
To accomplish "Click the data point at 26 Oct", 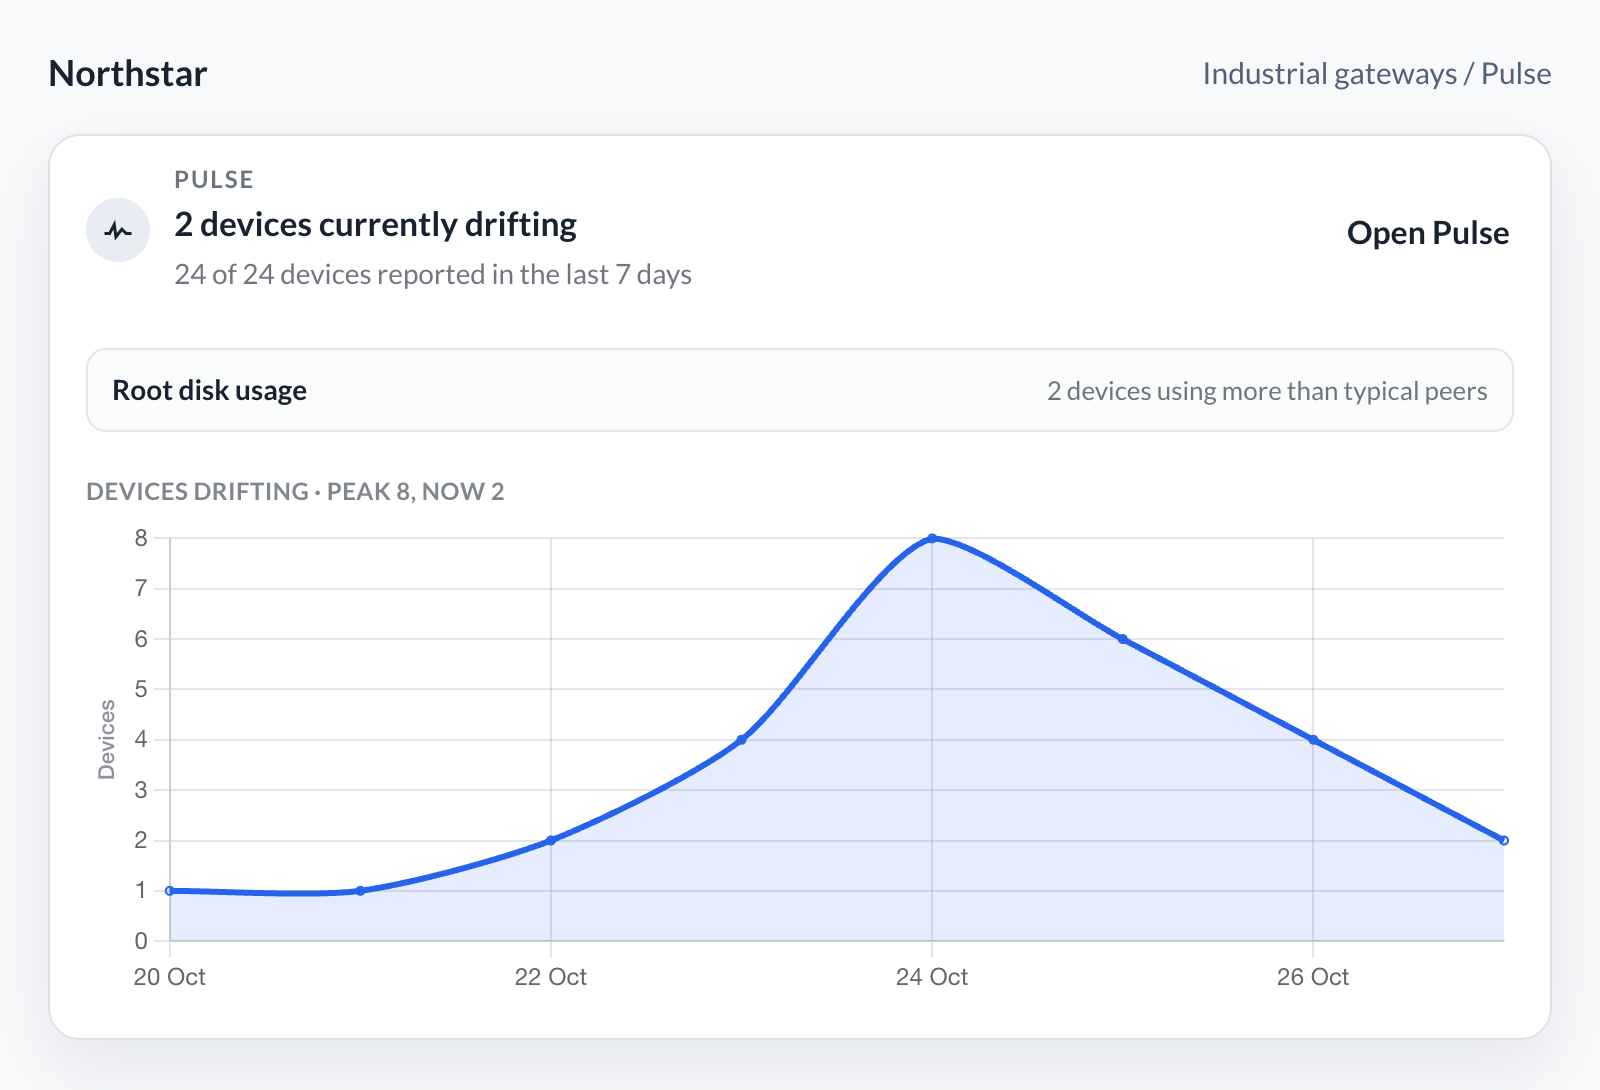I will [x=1313, y=740].
